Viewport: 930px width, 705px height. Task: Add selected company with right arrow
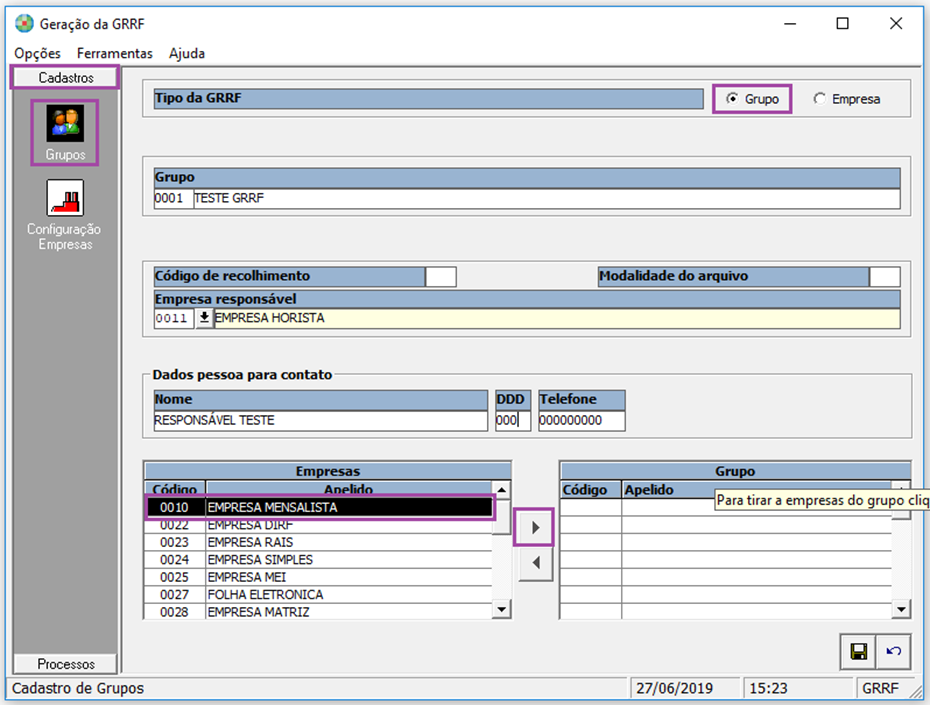tap(536, 527)
